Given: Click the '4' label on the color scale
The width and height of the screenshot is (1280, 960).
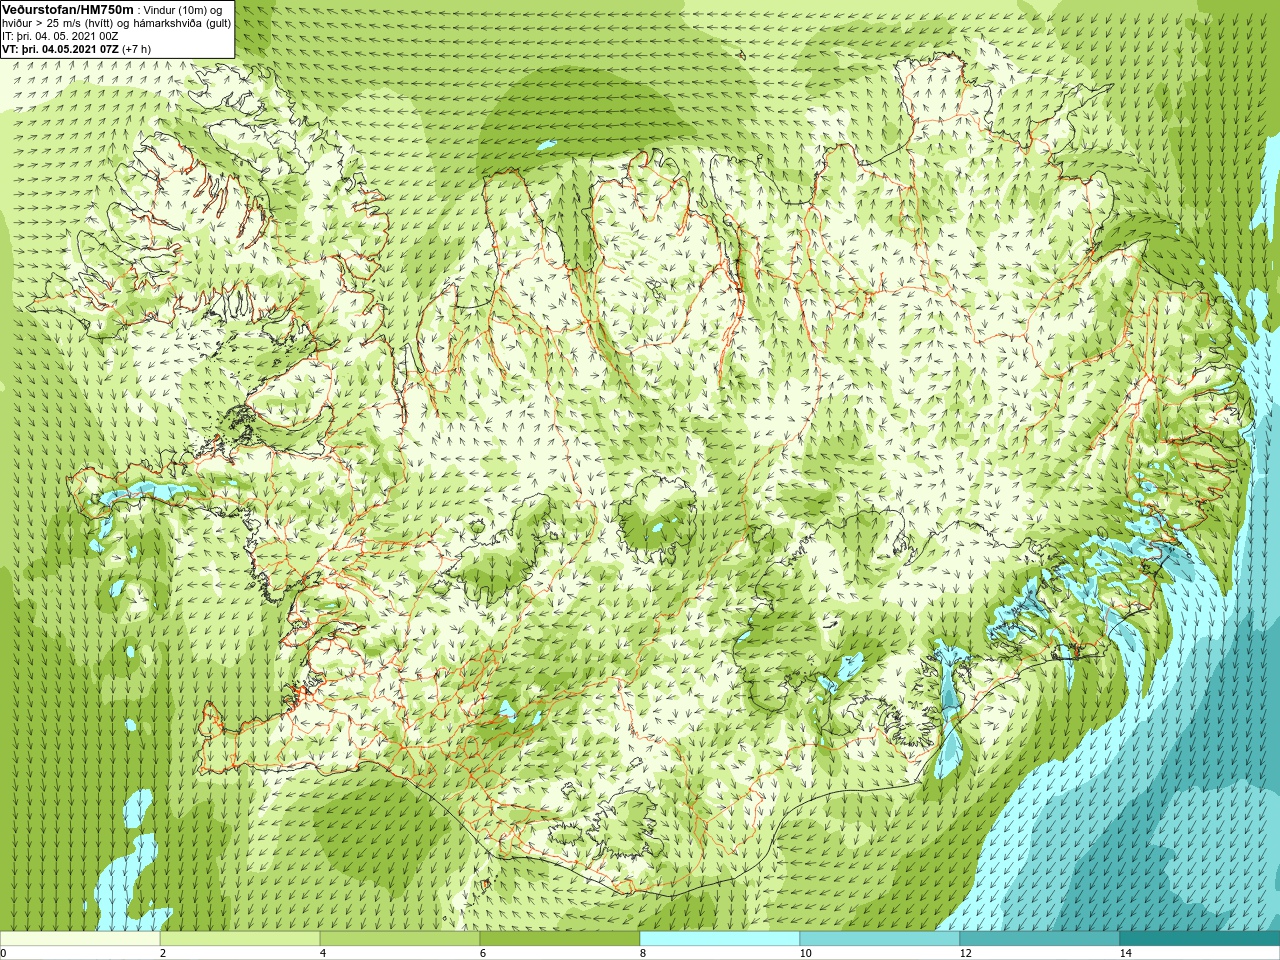Looking at the screenshot, I should [323, 953].
